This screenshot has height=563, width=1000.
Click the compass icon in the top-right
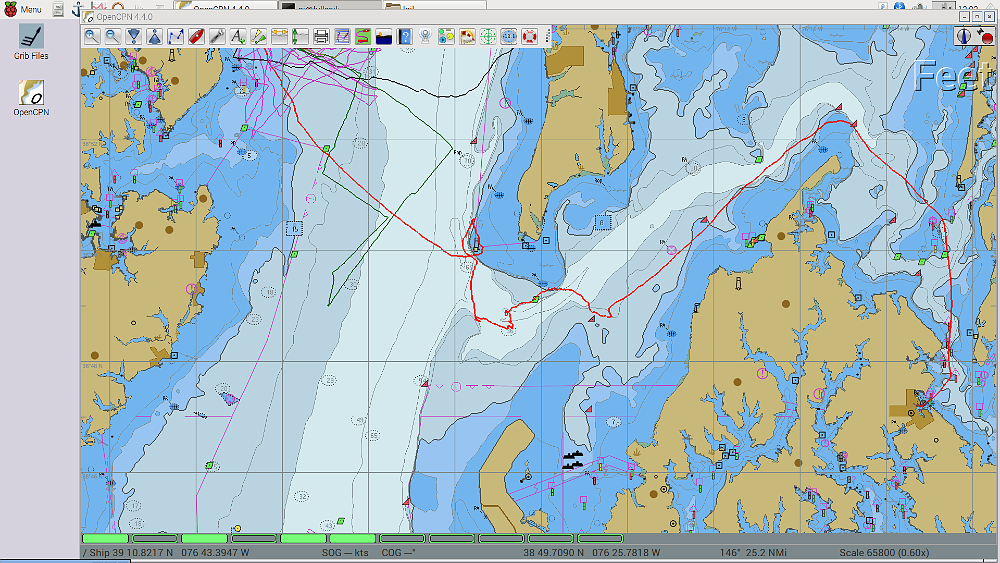(964, 36)
